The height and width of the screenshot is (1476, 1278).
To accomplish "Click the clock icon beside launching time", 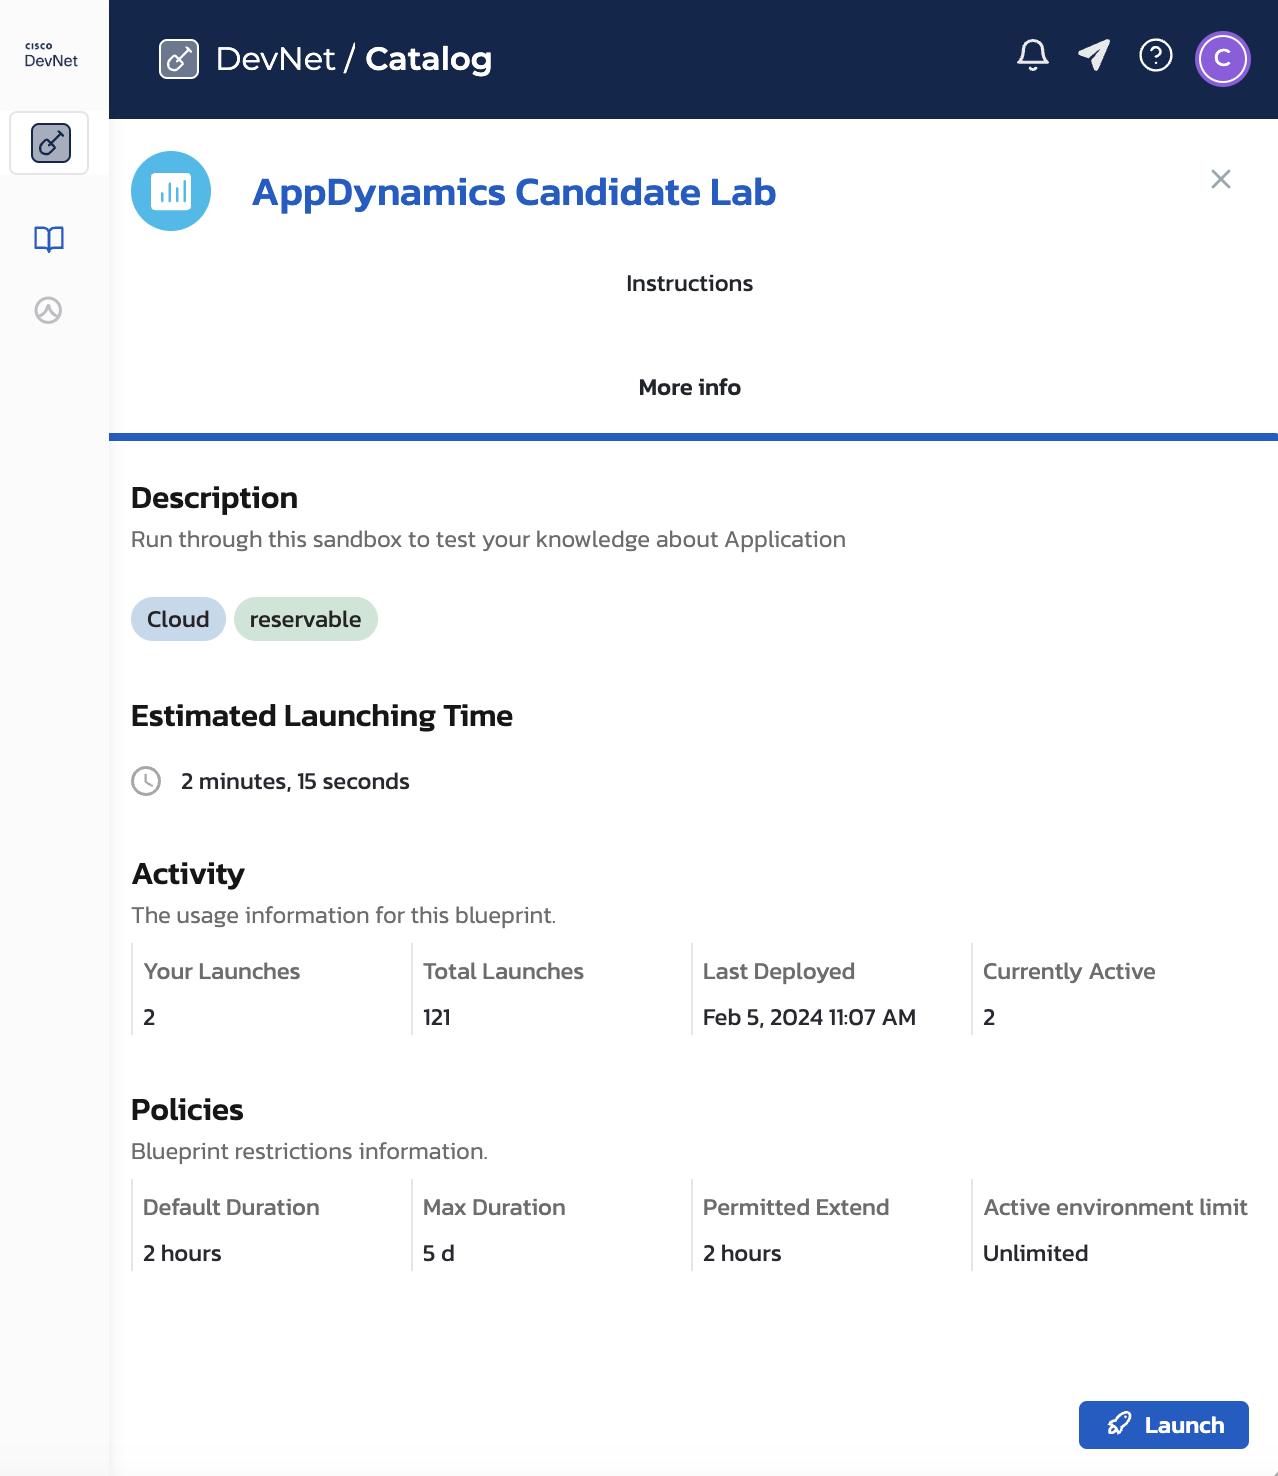I will pos(147,781).
